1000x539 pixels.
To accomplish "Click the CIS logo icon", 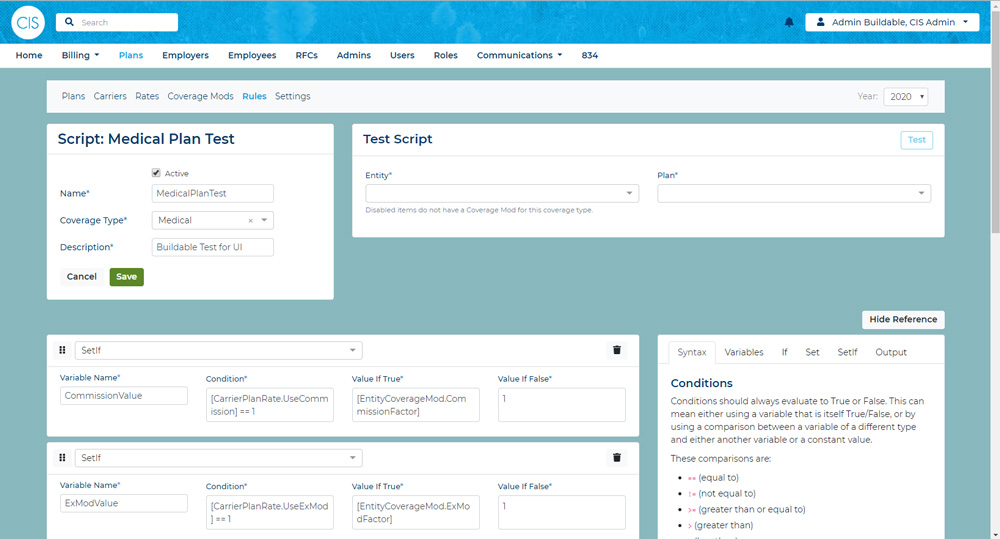I will point(28,22).
